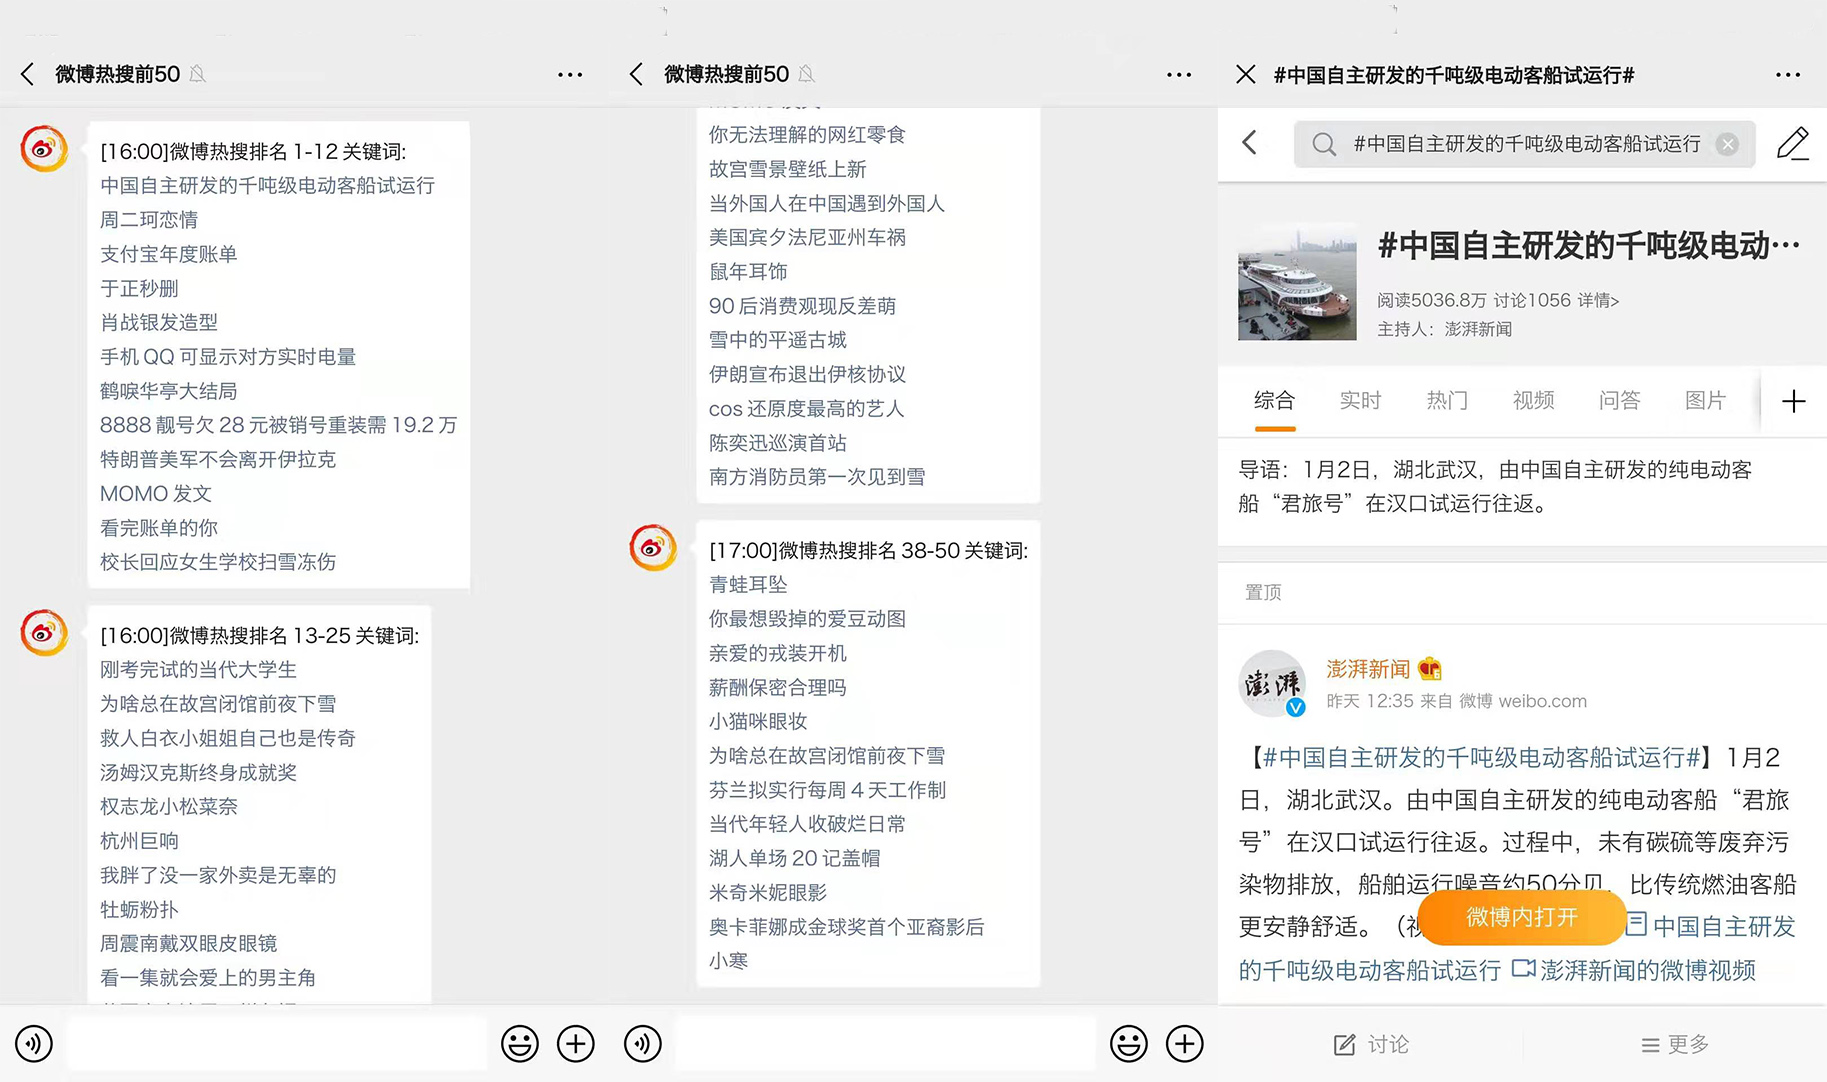Clear the search field text
This screenshot has width=1827, height=1082.
(1727, 144)
